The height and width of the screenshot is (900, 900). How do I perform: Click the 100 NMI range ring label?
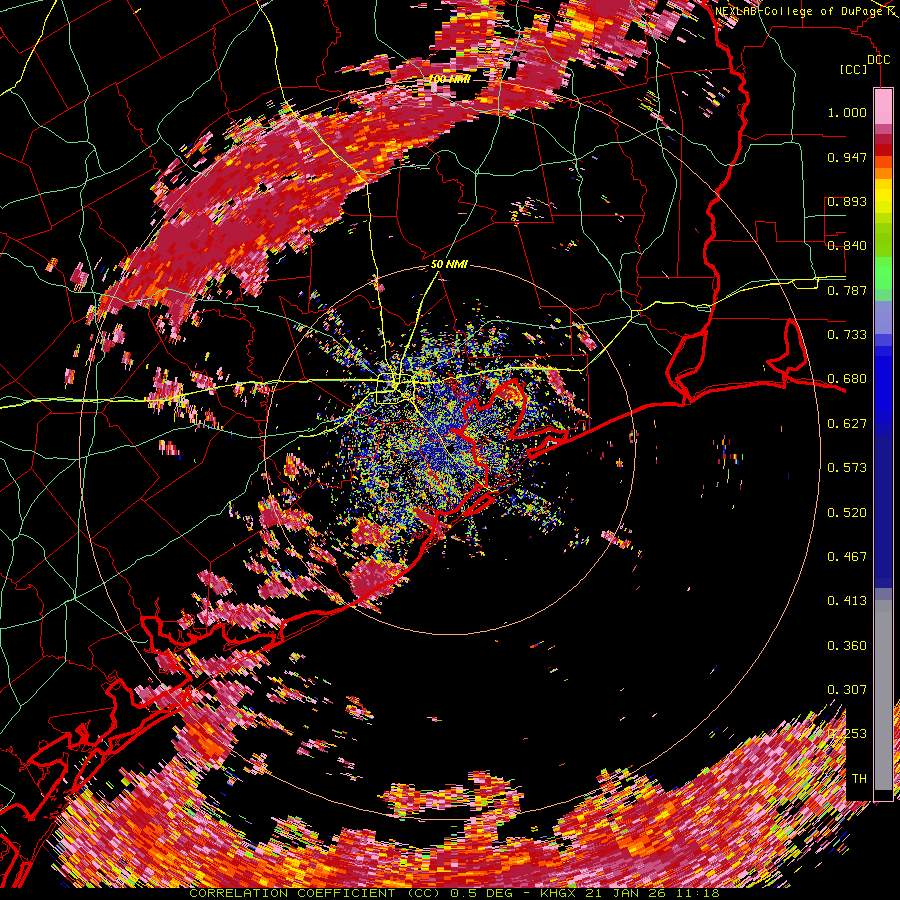click(449, 79)
